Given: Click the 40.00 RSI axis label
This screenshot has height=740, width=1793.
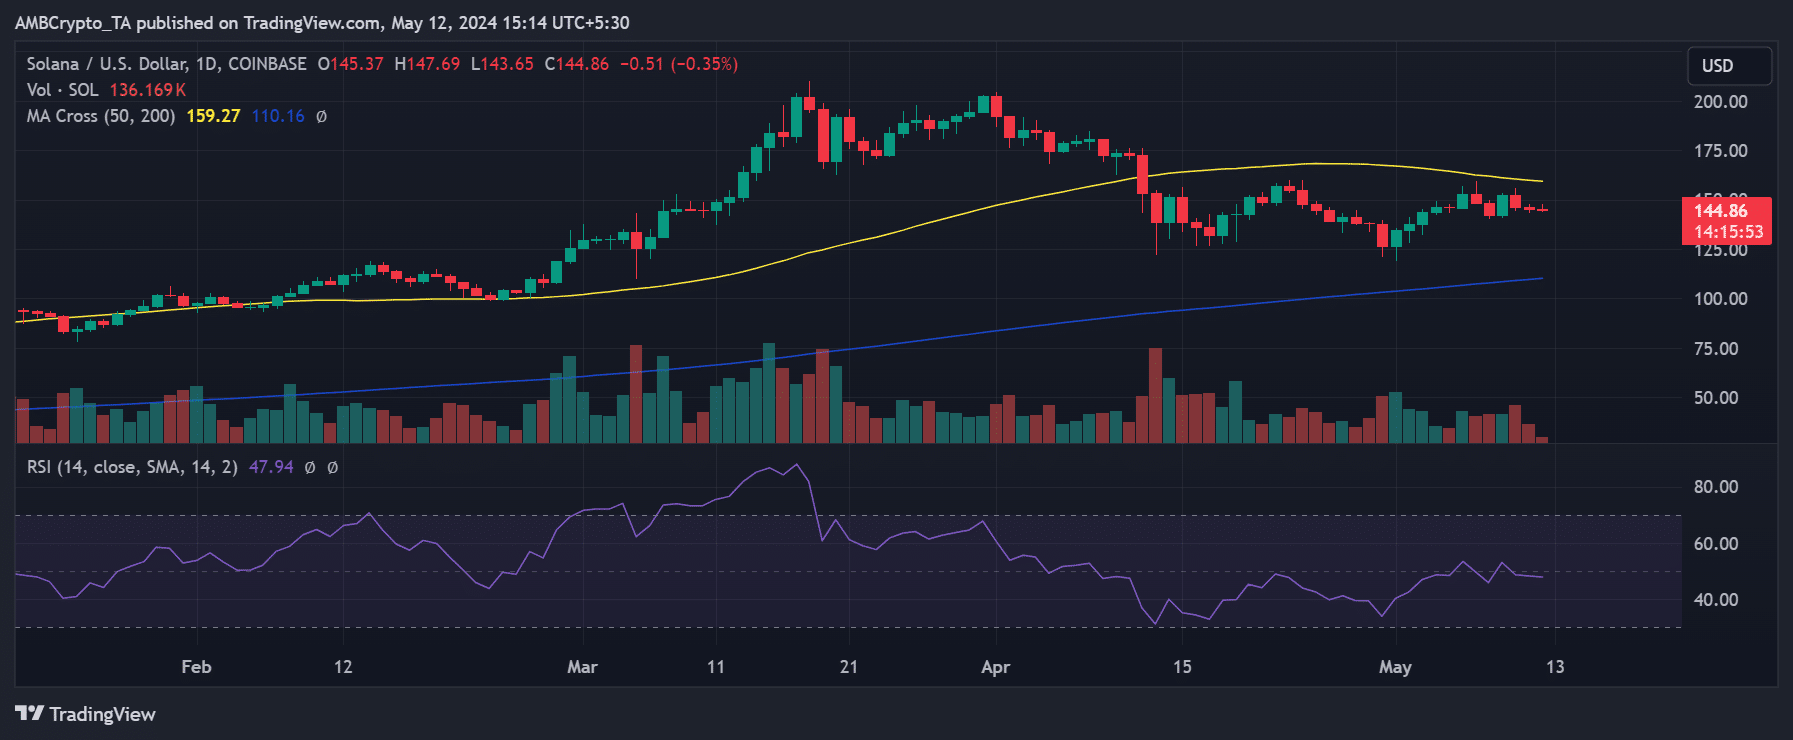Looking at the screenshot, I should [x=1716, y=600].
